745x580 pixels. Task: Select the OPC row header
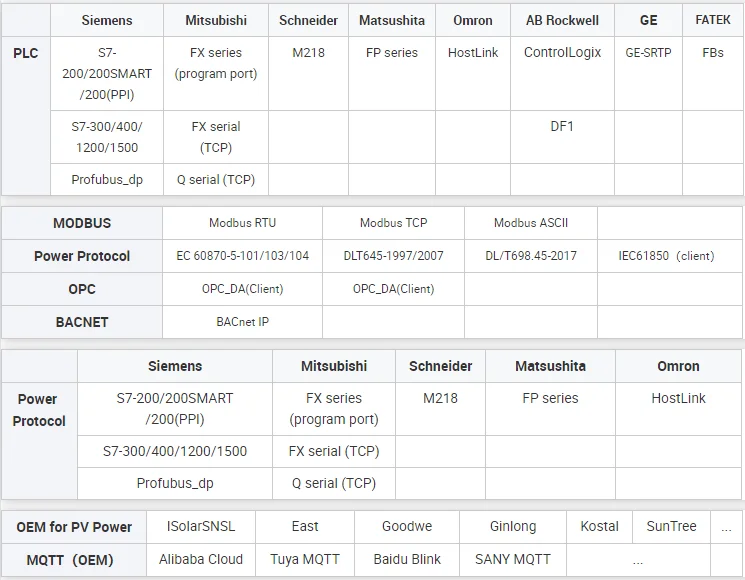point(82,289)
